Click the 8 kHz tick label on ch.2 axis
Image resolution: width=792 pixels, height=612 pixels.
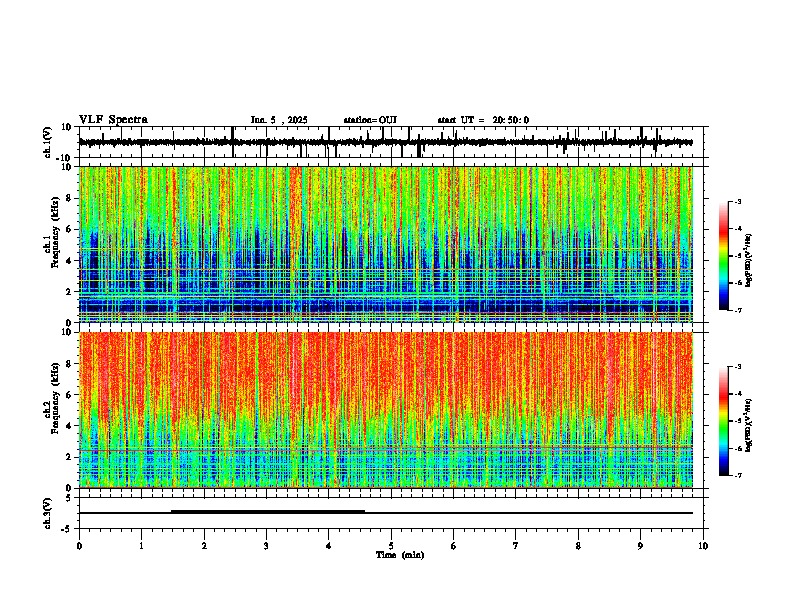click(71, 364)
